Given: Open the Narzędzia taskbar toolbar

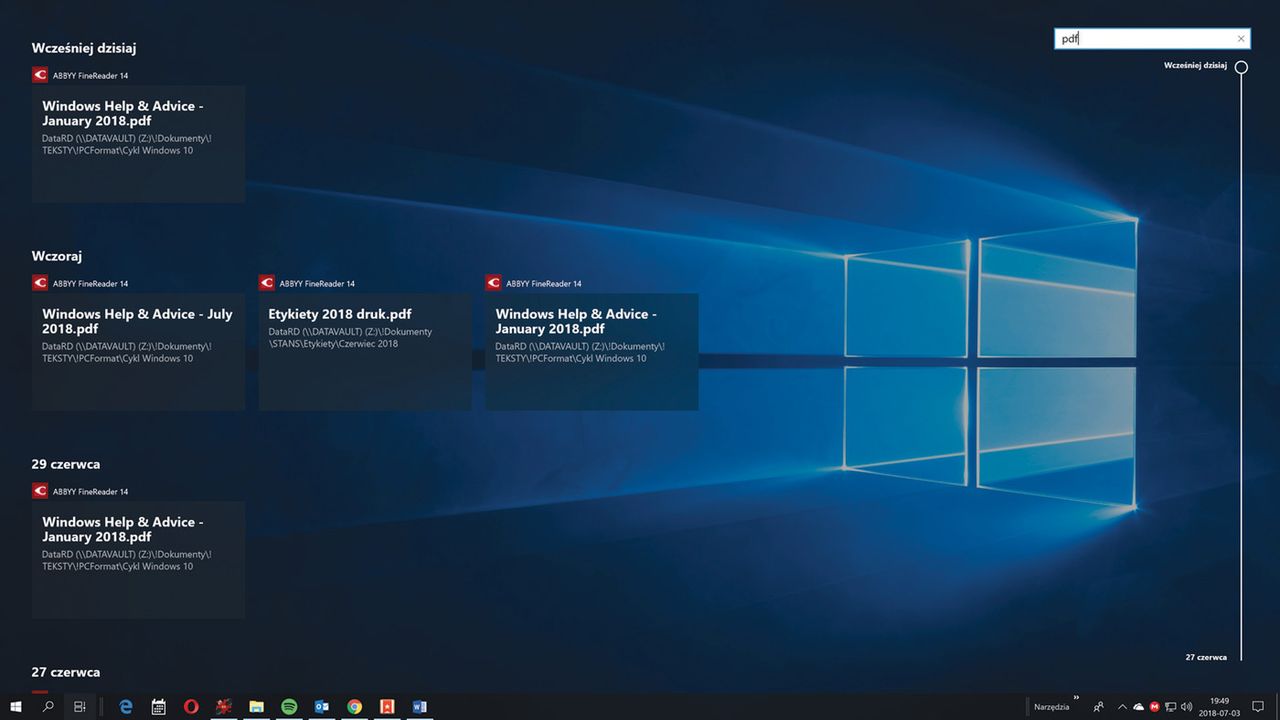Looking at the screenshot, I should coord(1051,707).
